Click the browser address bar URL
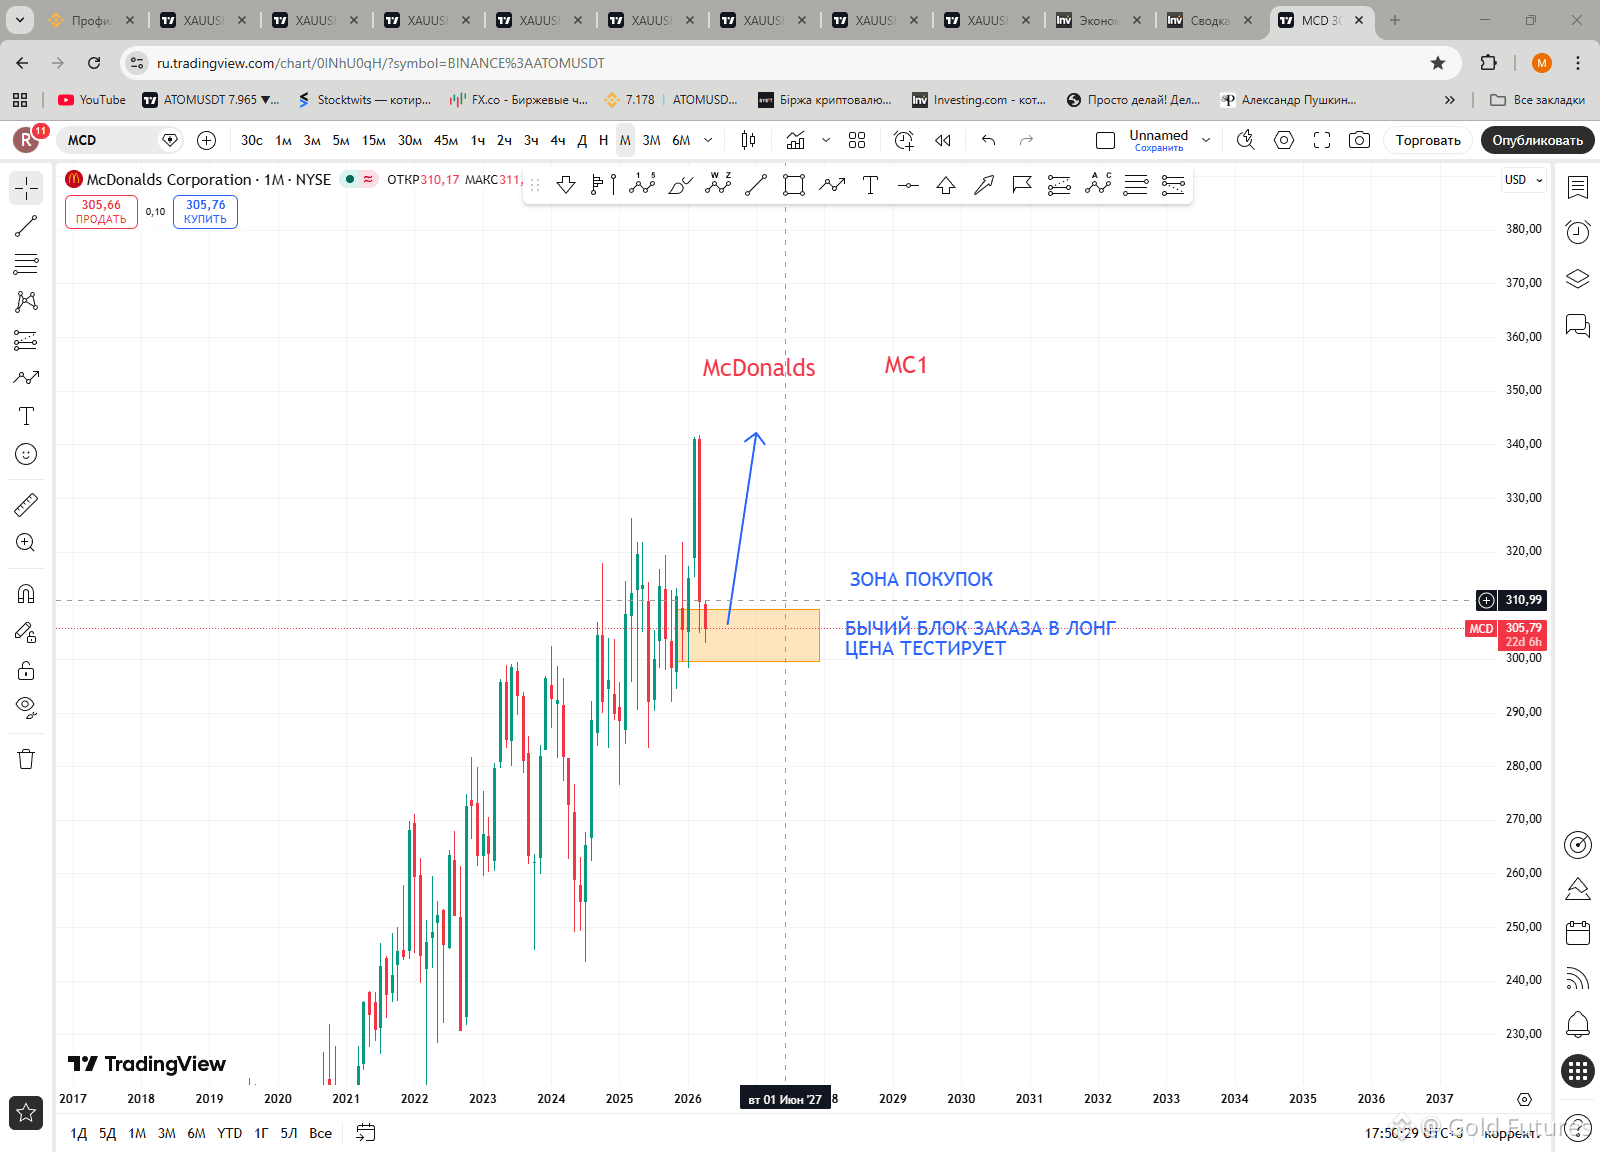This screenshot has width=1600, height=1152. point(380,63)
